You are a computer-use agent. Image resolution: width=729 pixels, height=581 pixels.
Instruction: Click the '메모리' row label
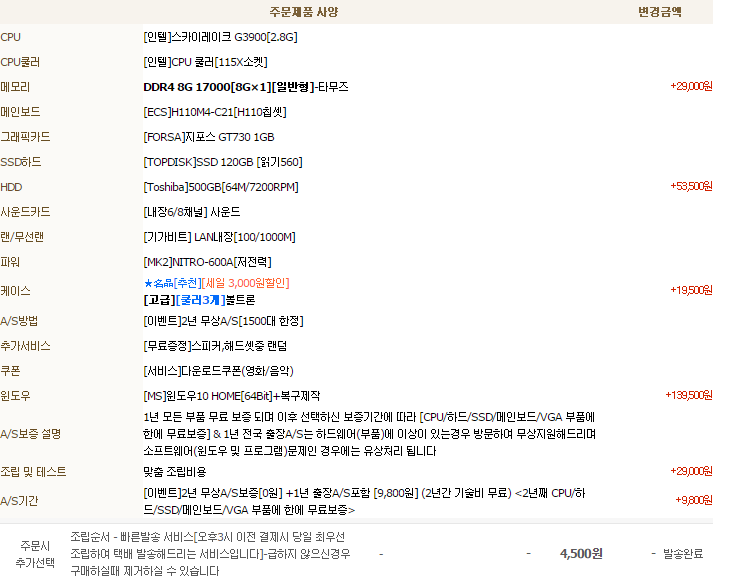15,87
